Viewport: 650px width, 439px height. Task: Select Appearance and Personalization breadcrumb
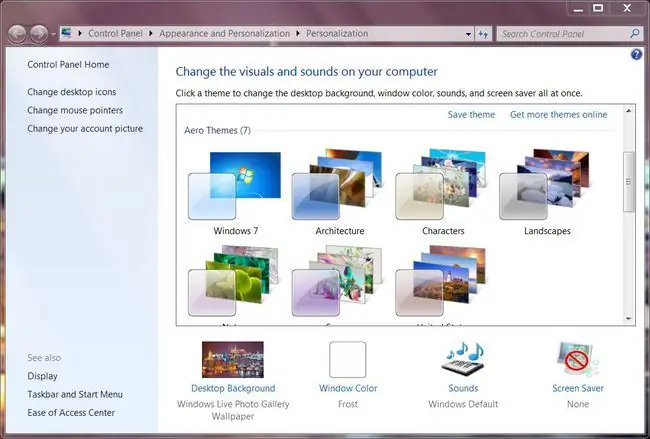pyautogui.click(x=224, y=34)
